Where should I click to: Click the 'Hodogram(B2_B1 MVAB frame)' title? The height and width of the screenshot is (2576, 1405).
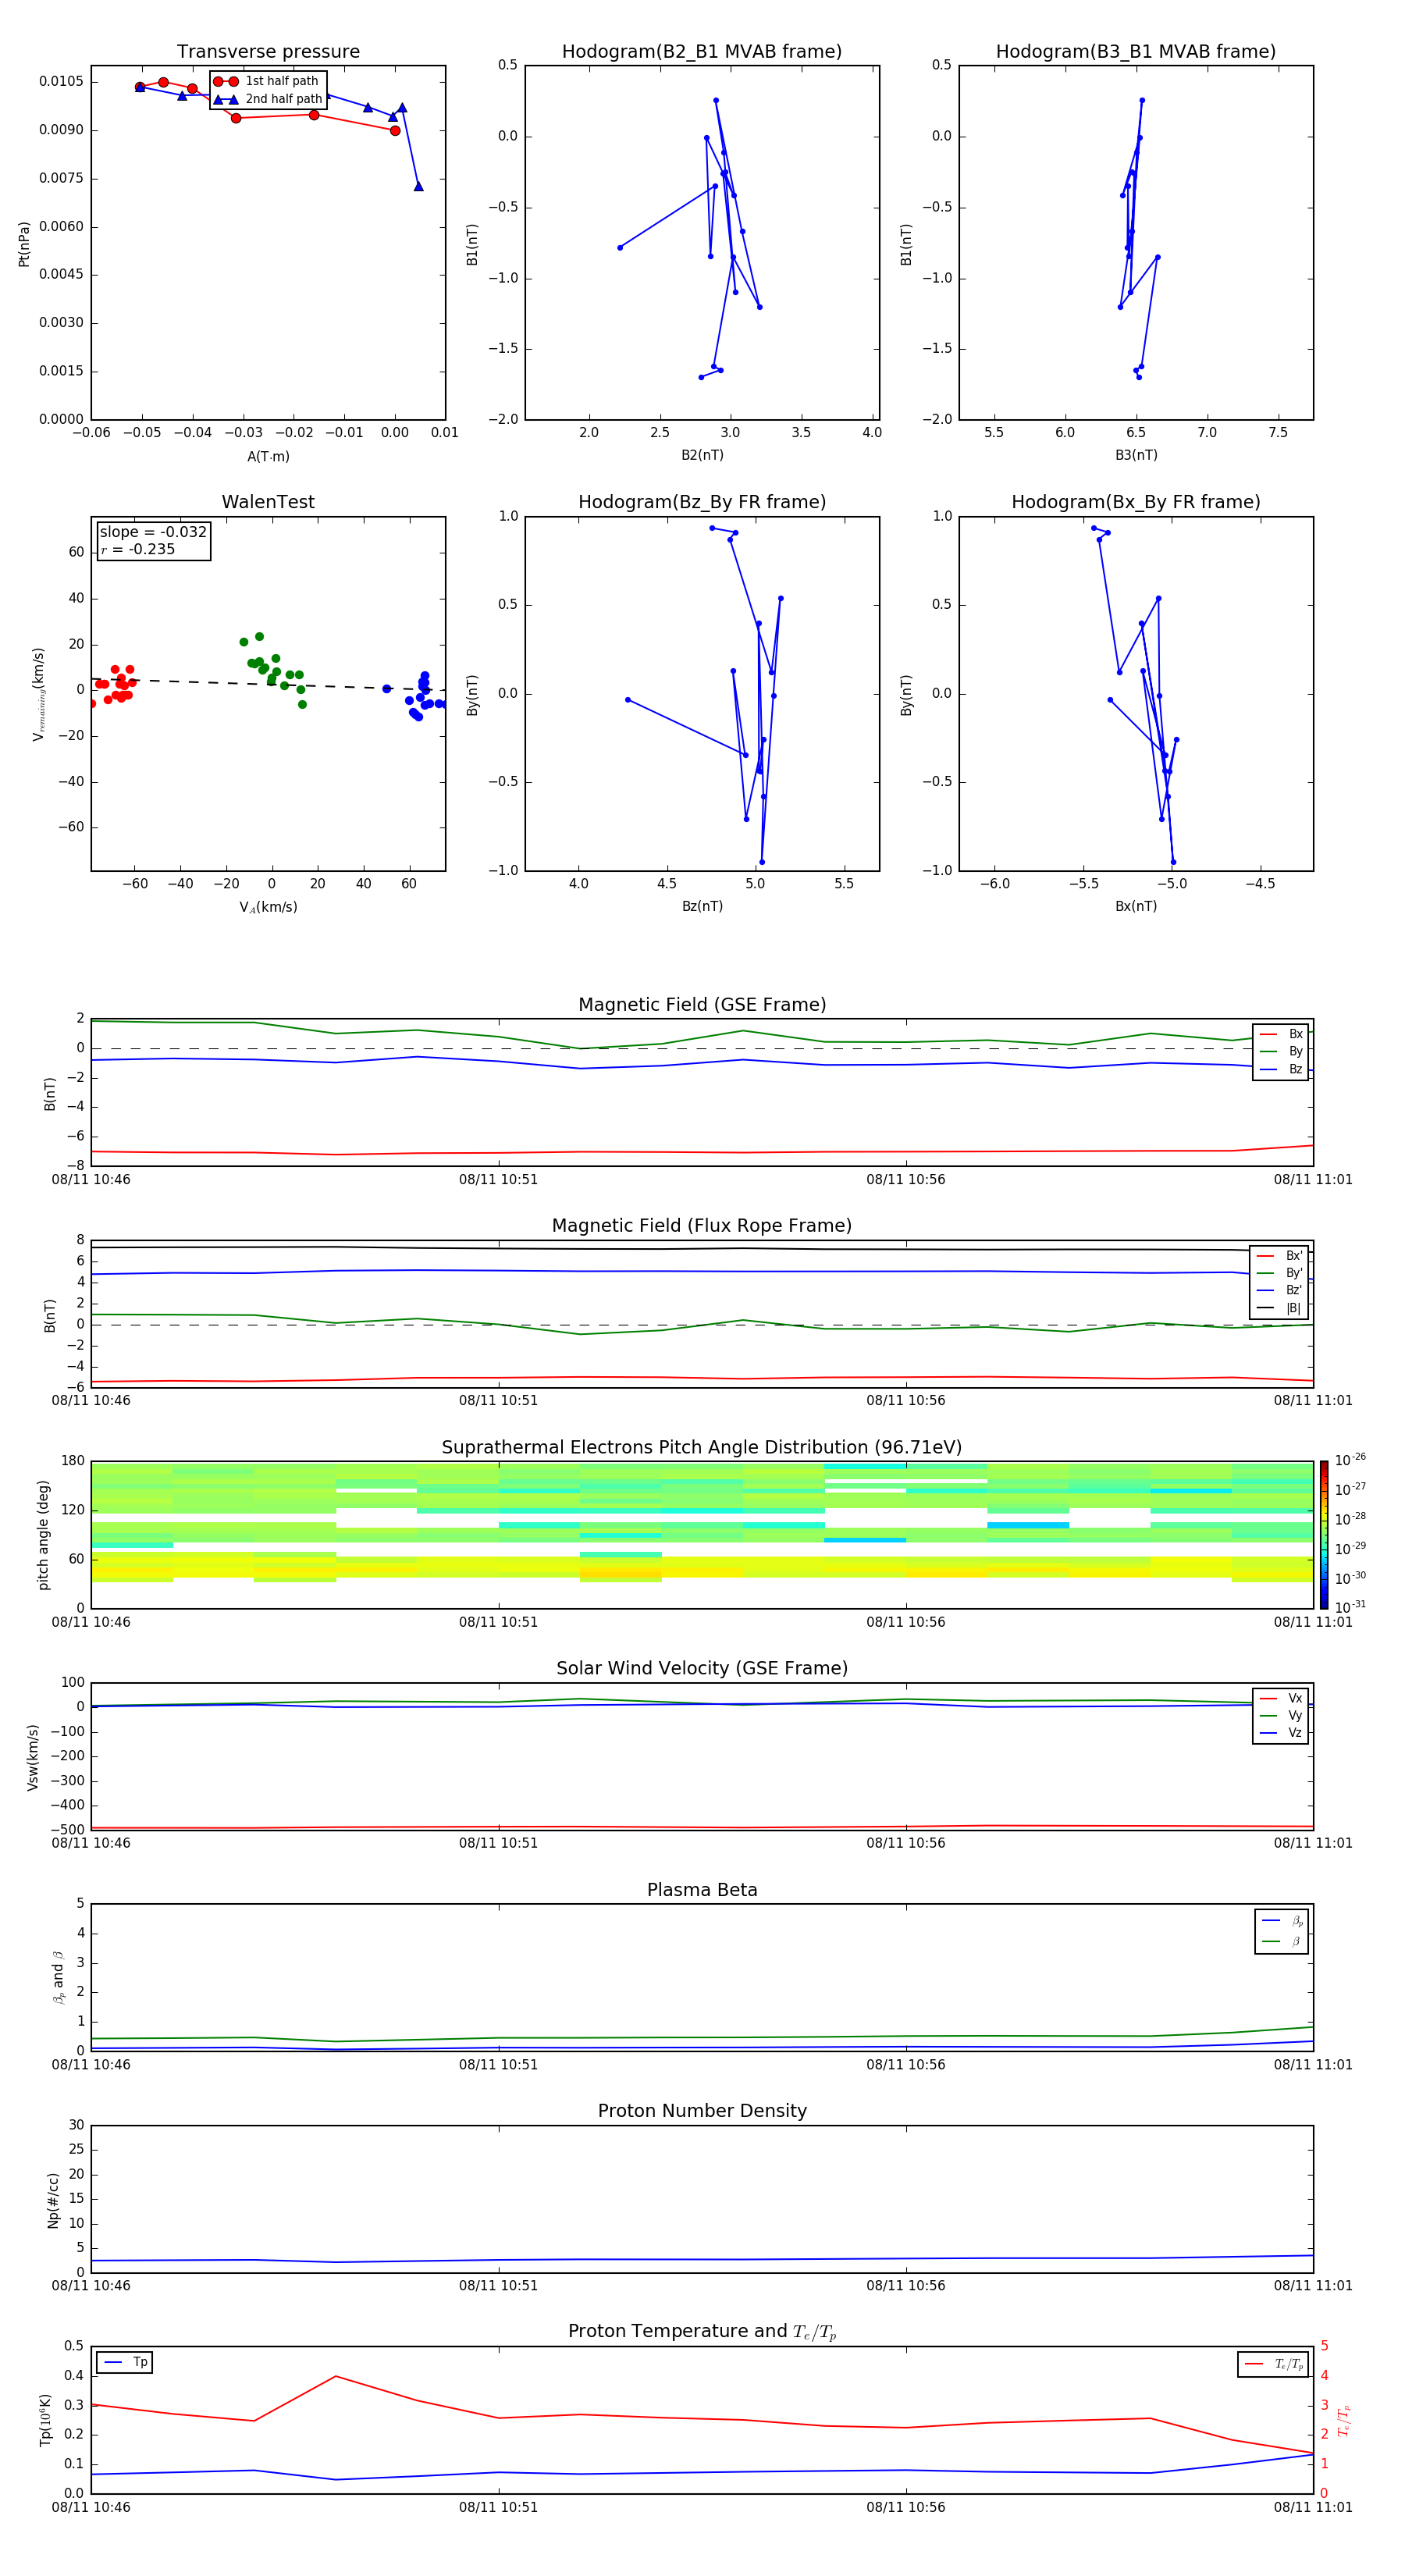[702, 52]
